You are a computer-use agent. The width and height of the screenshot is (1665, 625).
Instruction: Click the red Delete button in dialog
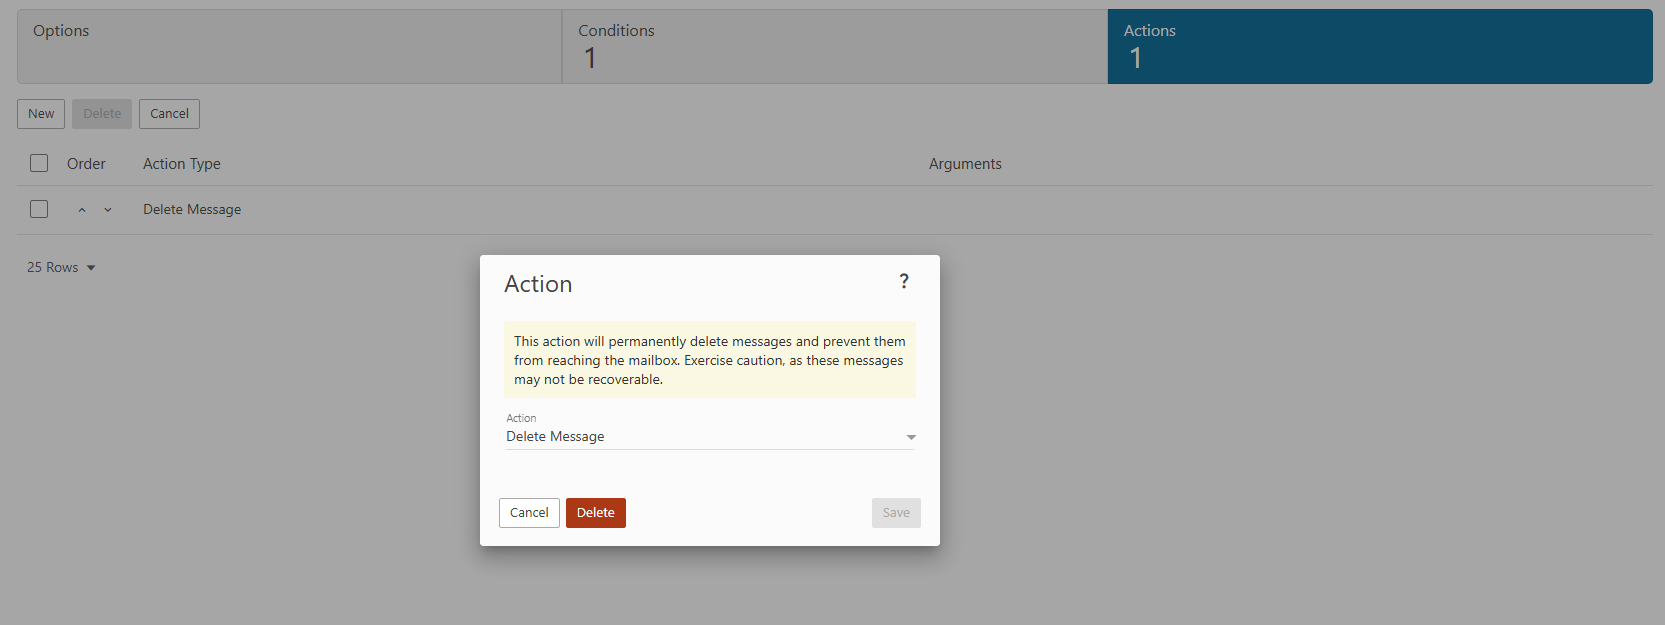coord(595,513)
